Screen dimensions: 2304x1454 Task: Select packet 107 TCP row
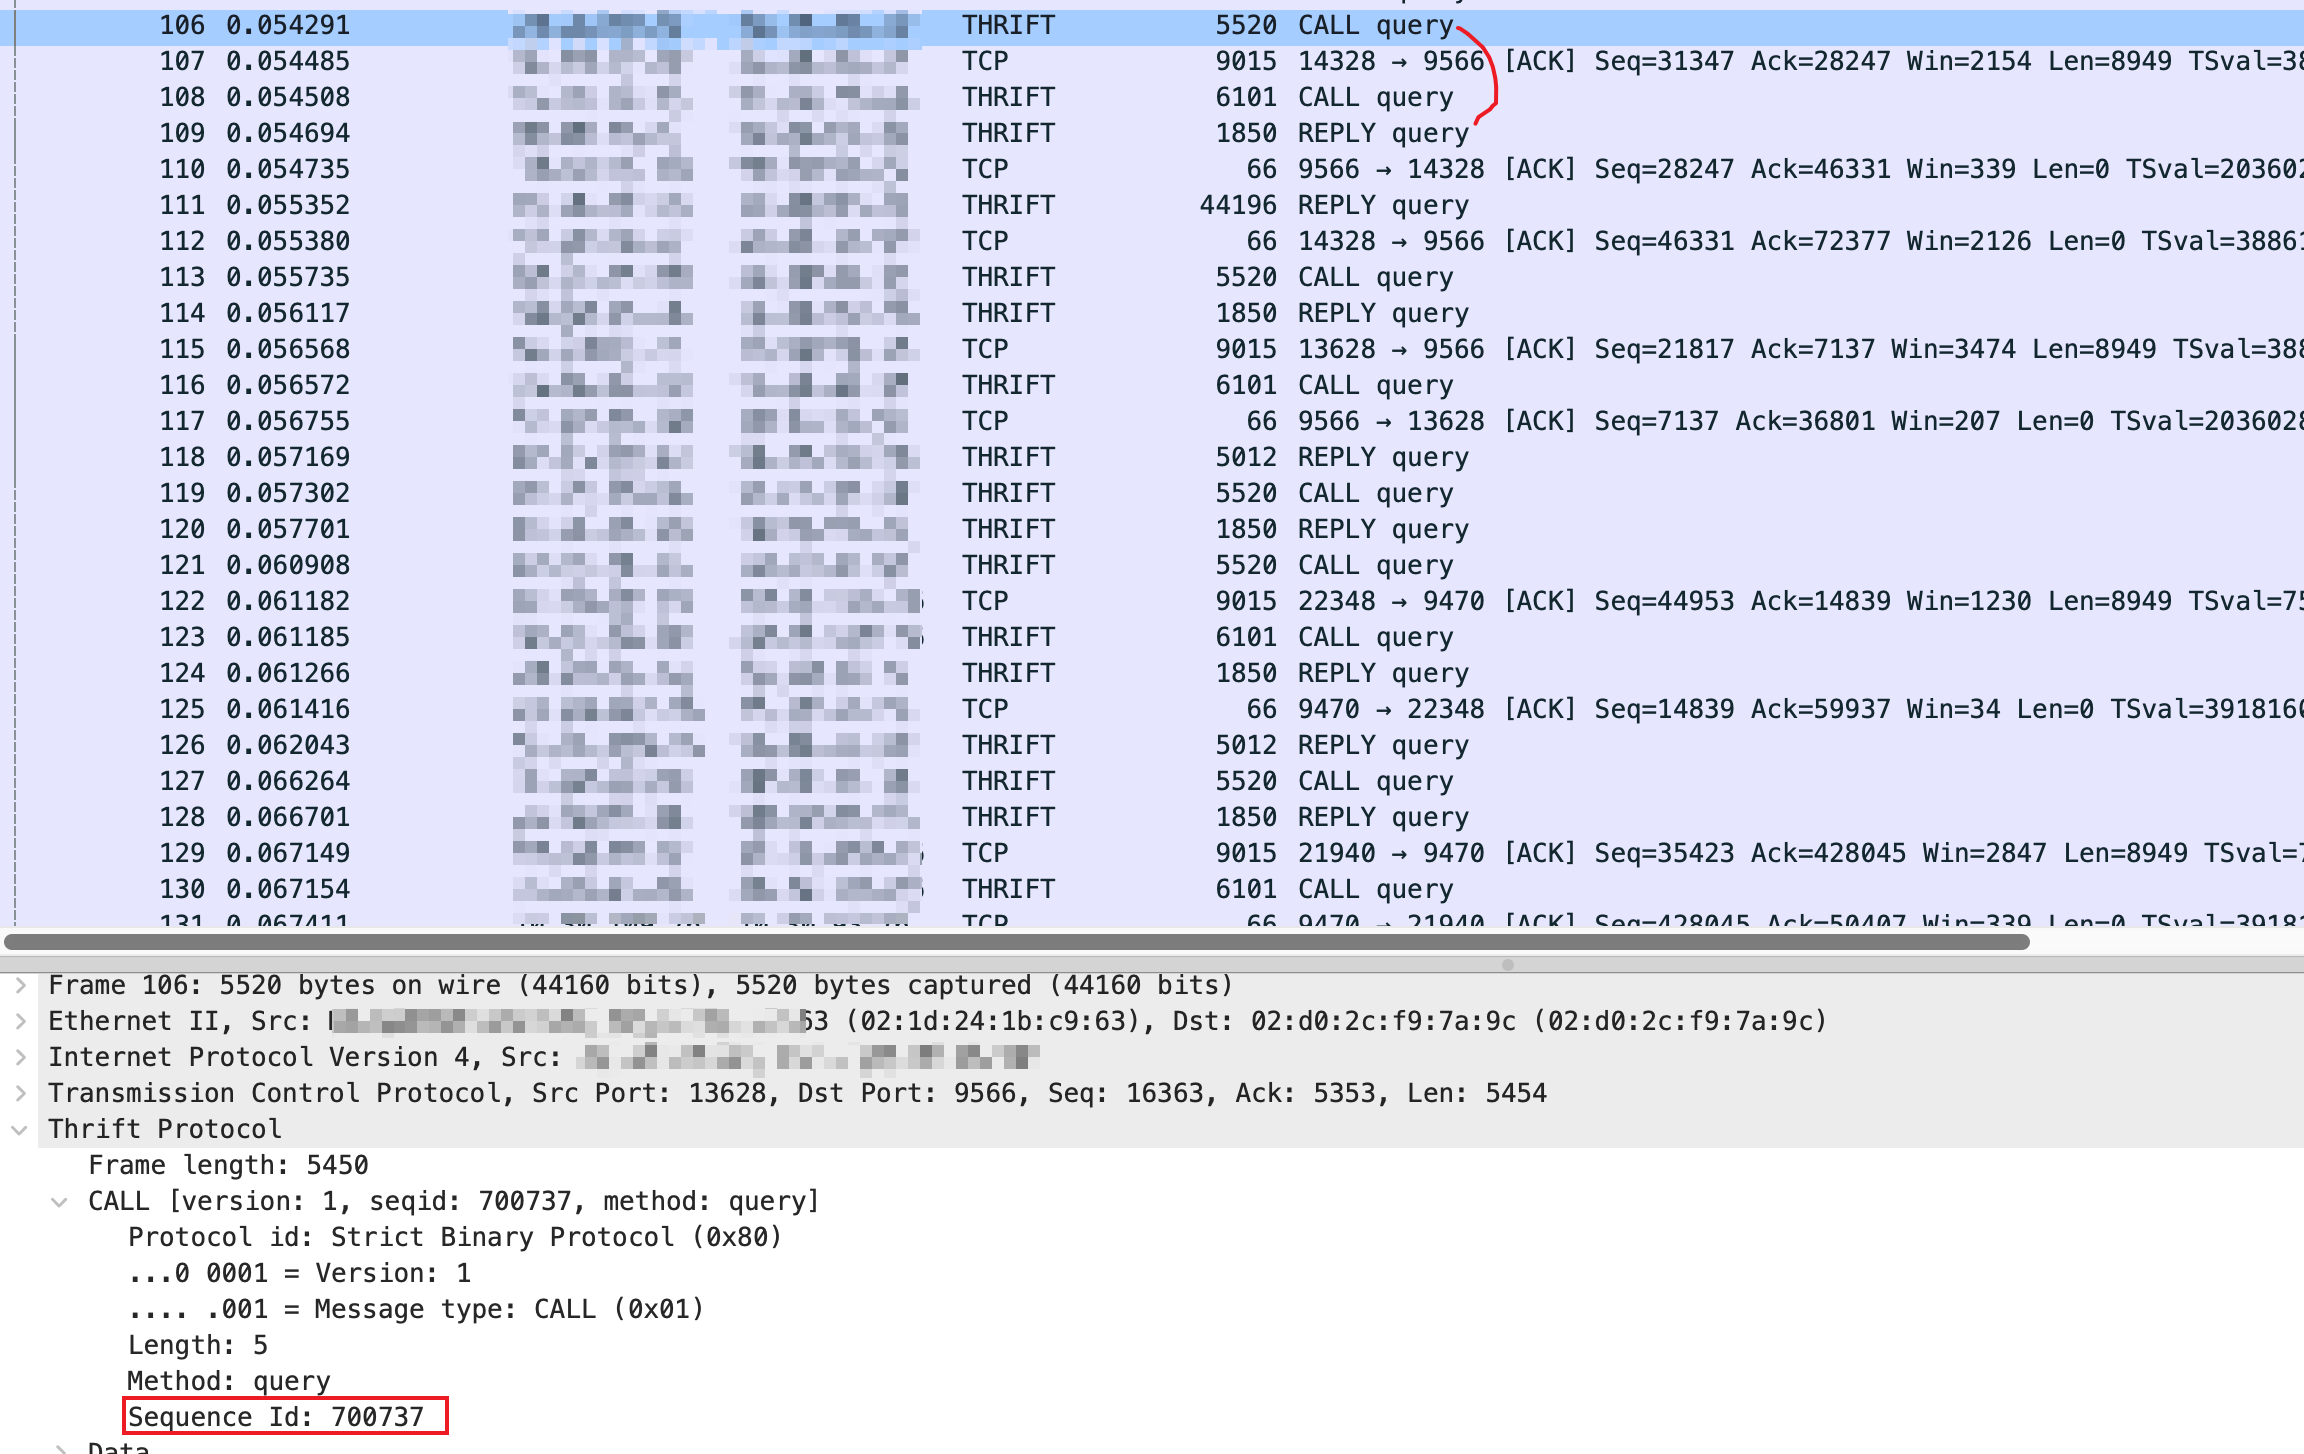(x=1152, y=61)
